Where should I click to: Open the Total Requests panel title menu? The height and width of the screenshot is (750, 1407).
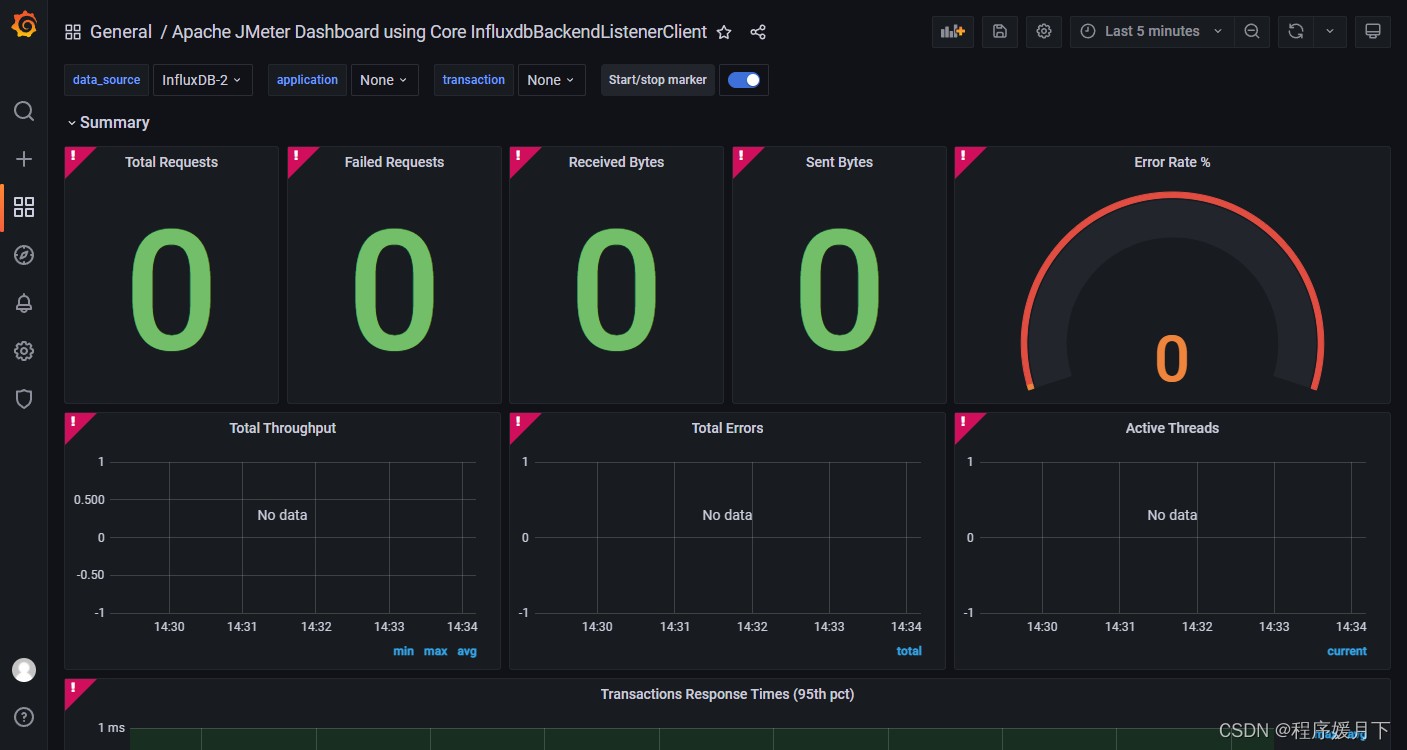[x=171, y=162]
